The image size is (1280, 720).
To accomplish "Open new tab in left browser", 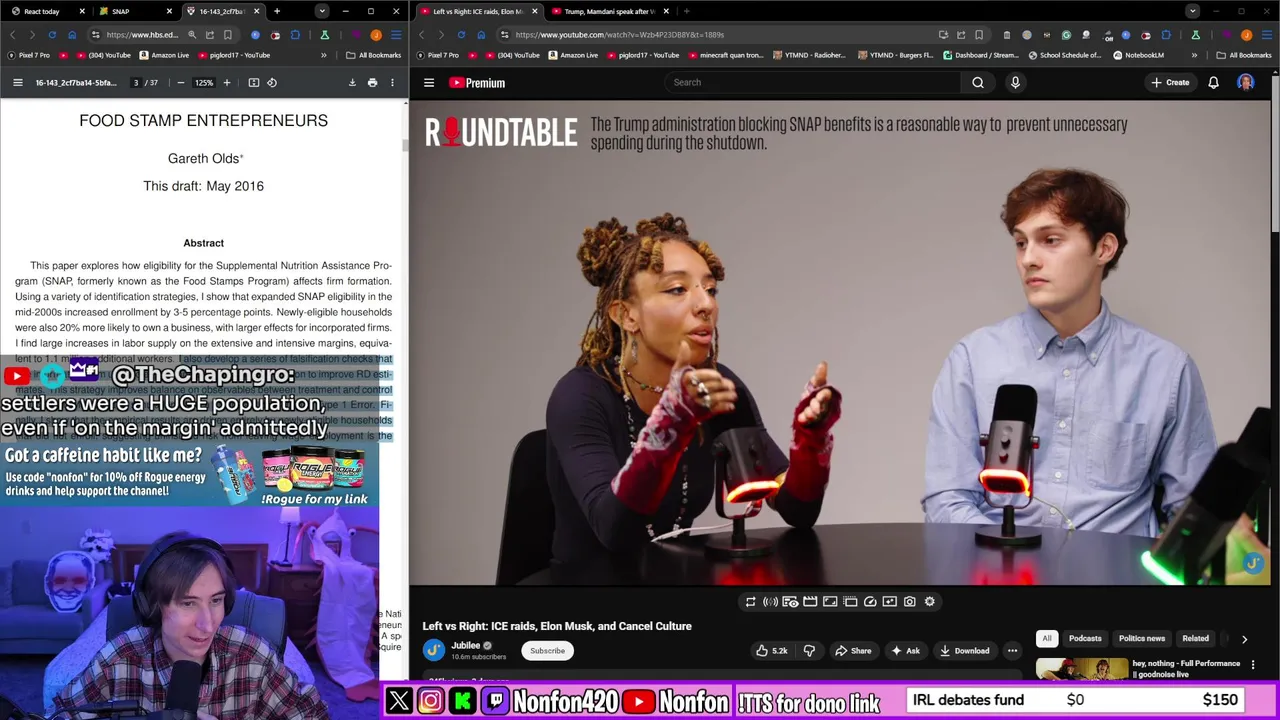I will point(277,11).
